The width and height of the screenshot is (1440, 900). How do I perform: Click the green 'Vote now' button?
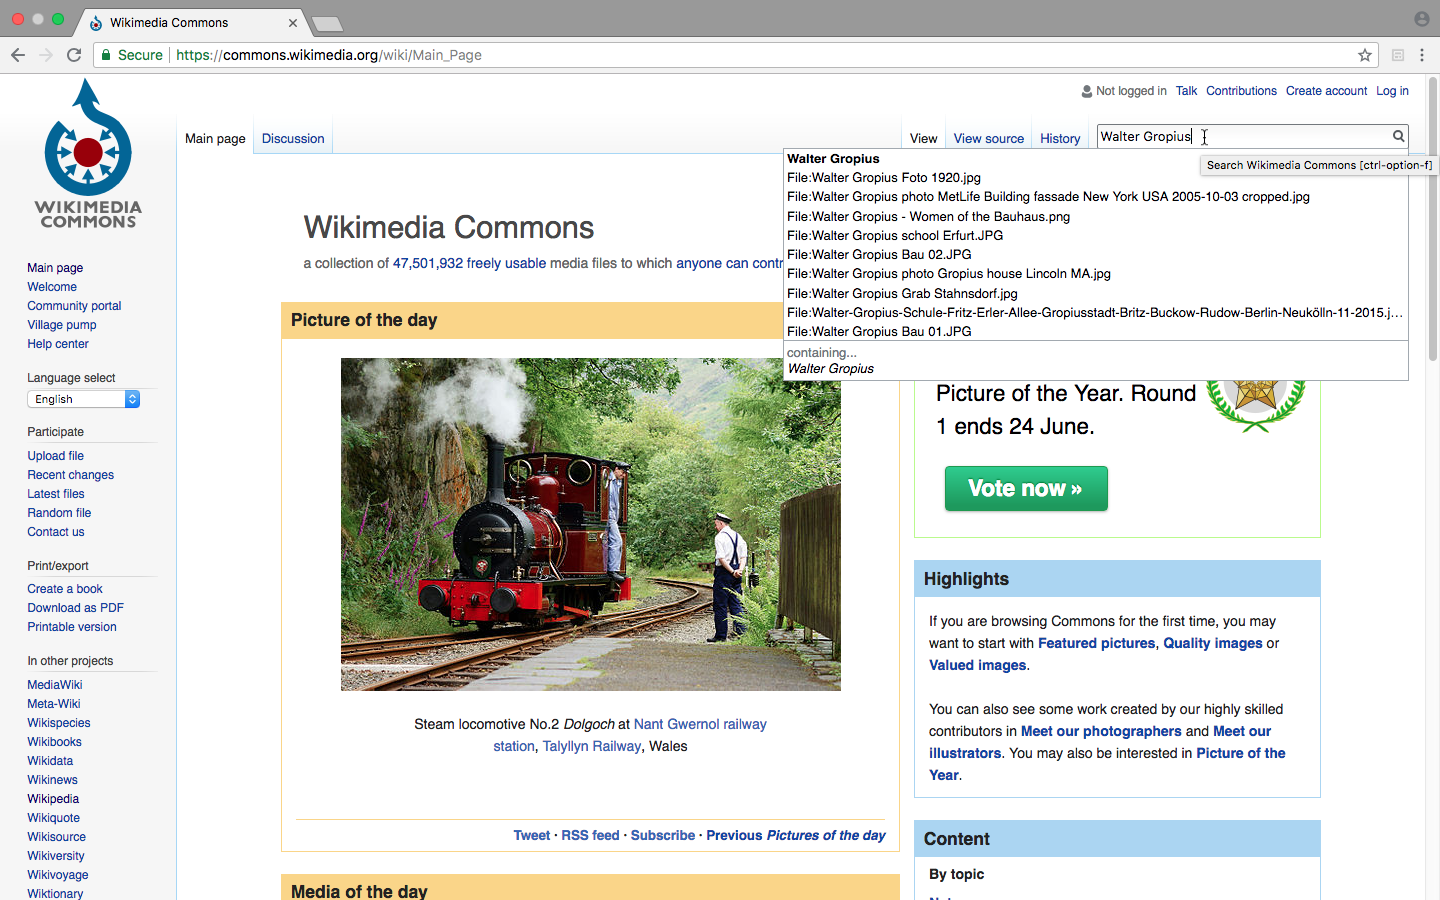coord(1026,488)
